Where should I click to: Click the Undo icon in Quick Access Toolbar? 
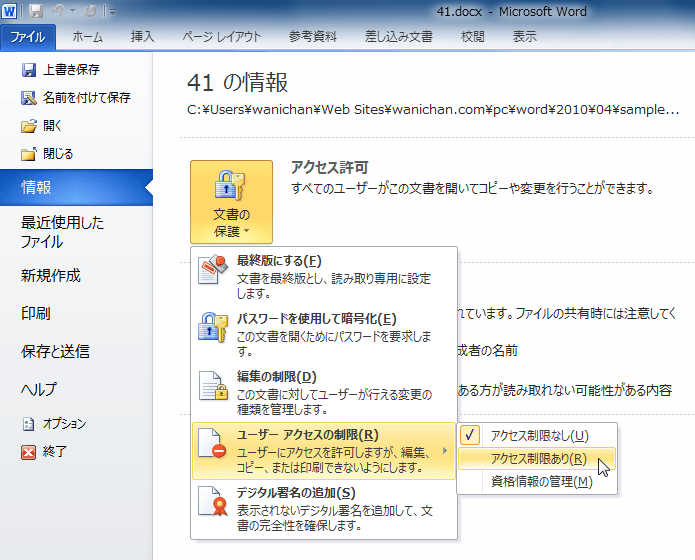[x=58, y=11]
